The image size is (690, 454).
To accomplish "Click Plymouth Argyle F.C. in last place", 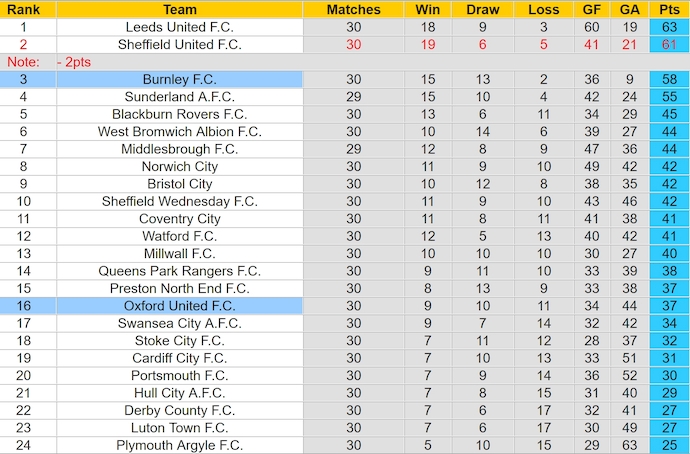I will point(179,445).
